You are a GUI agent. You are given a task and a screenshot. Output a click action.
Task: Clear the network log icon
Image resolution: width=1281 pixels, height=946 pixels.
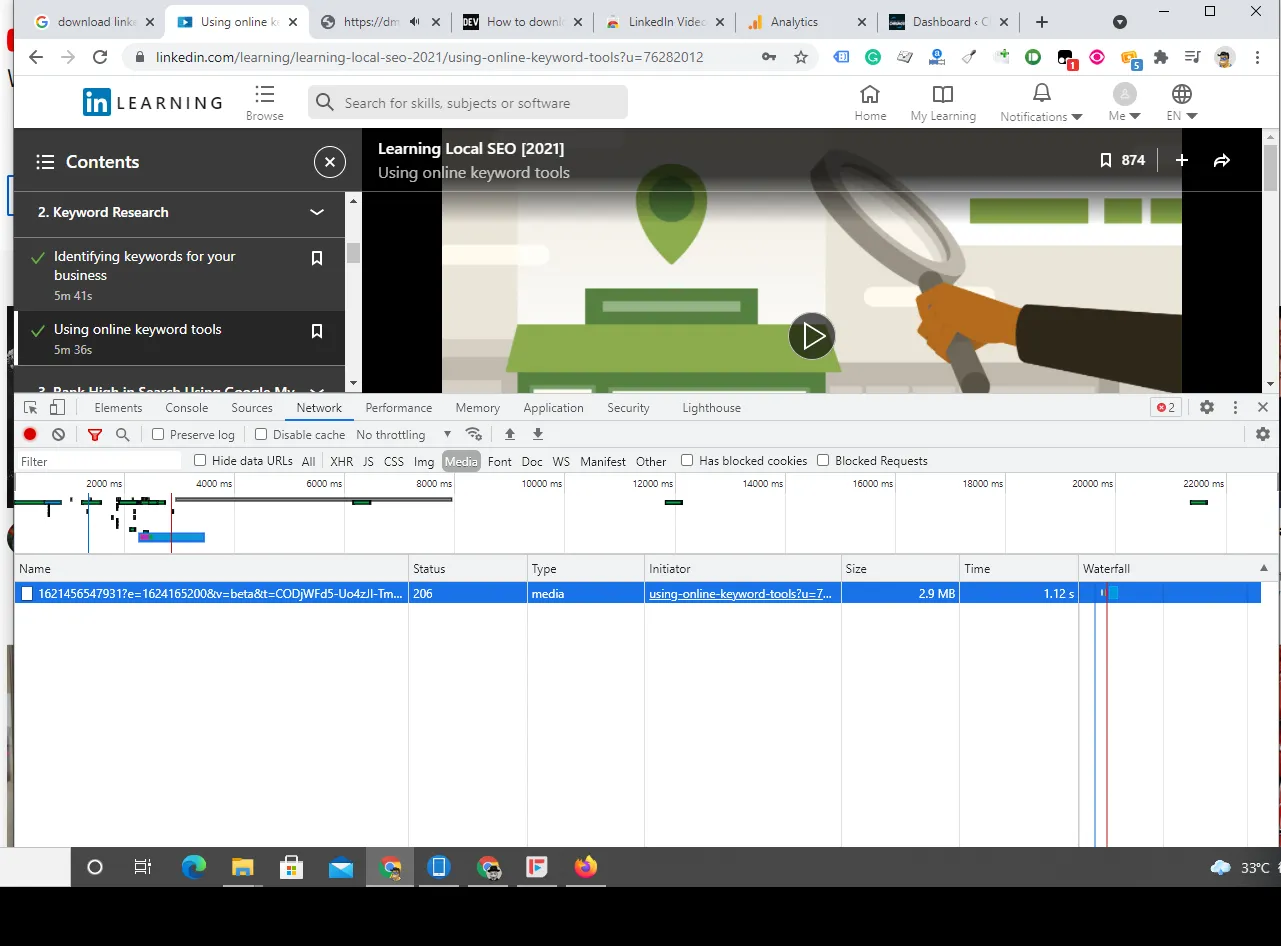(x=59, y=434)
